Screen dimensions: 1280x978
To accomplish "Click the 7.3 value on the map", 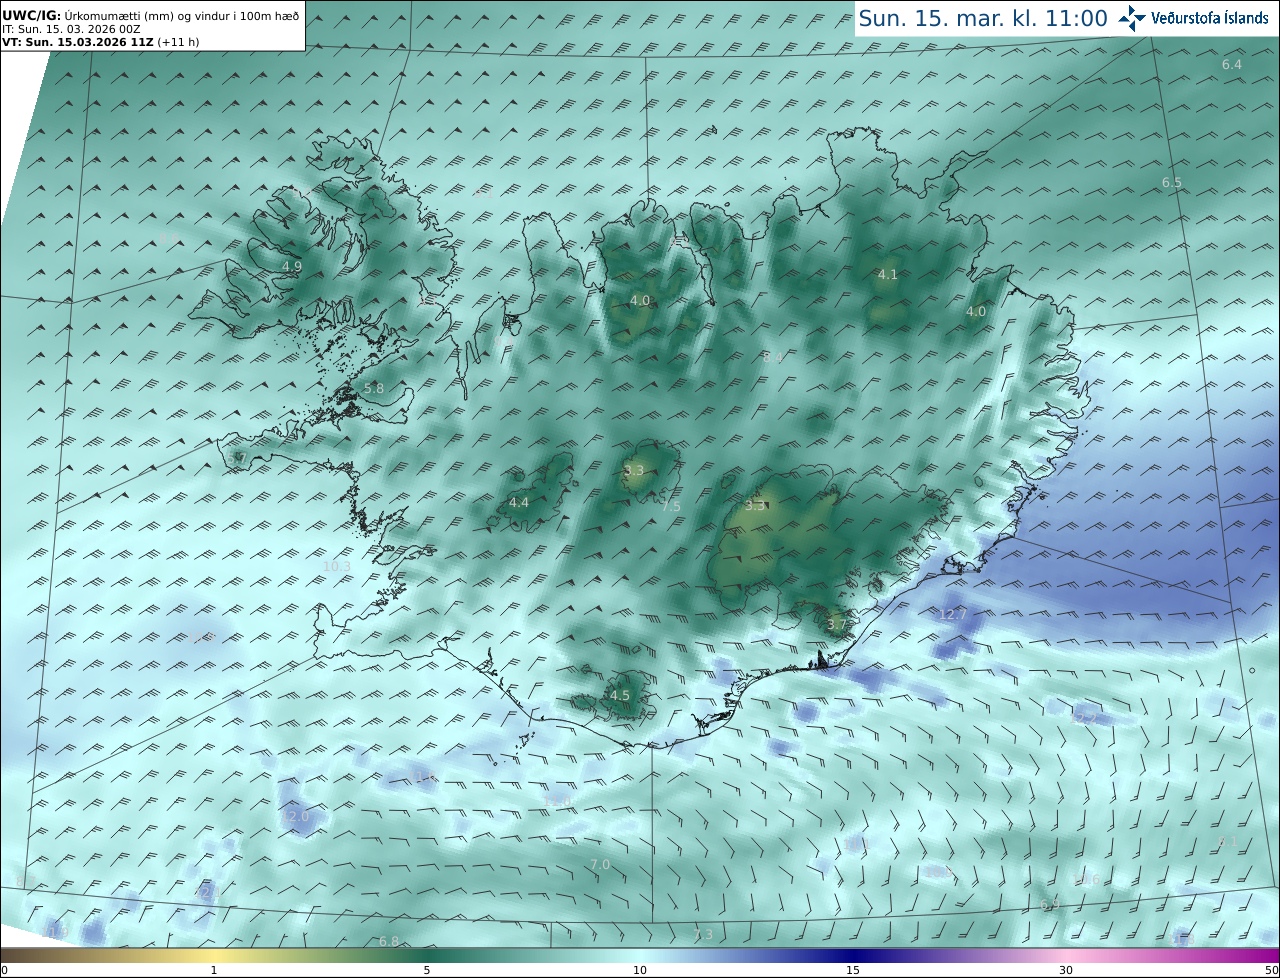I will pyautogui.click(x=703, y=935).
